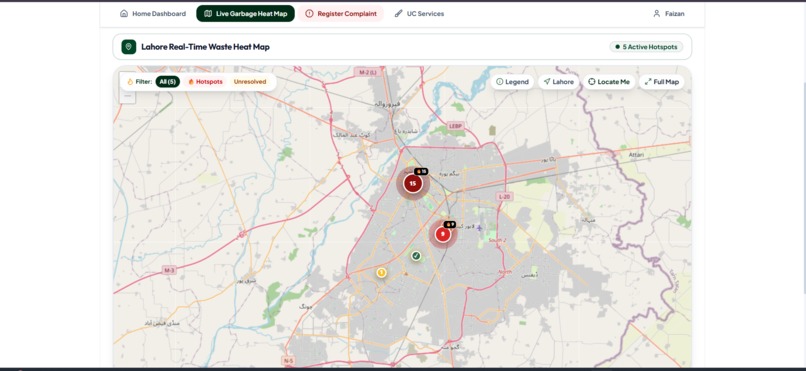Select the Live Garbage Heat Map tab

[x=245, y=14]
